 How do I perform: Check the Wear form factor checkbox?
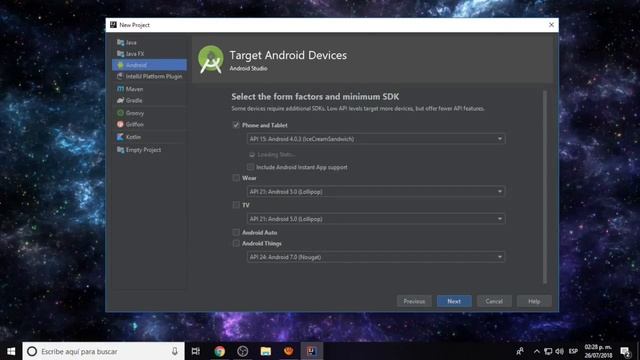[x=236, y=178]
